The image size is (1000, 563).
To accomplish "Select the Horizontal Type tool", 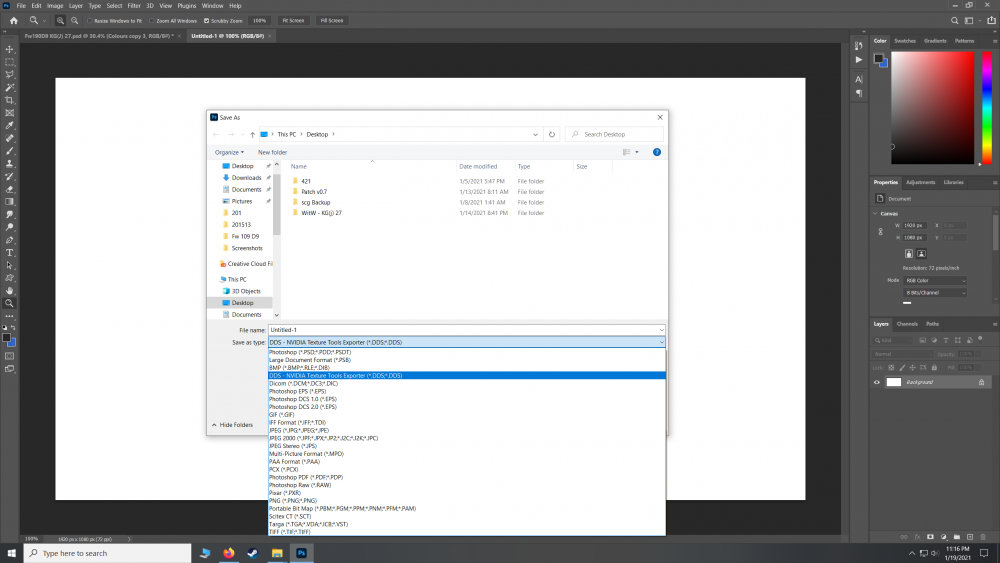I will tap(10, 253).
